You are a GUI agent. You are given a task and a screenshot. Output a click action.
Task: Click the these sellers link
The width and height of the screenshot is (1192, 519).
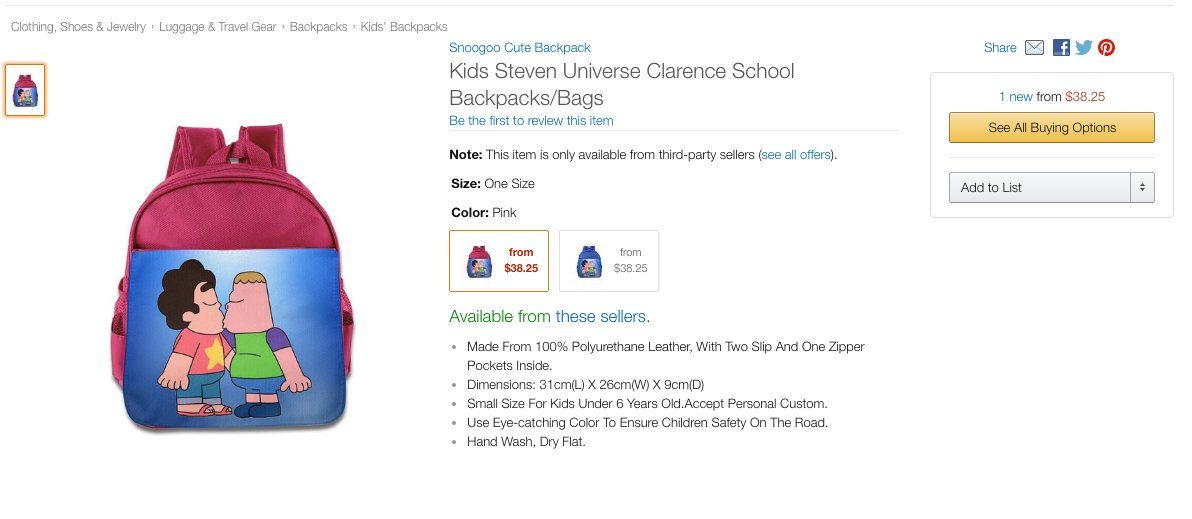(601, 316)
